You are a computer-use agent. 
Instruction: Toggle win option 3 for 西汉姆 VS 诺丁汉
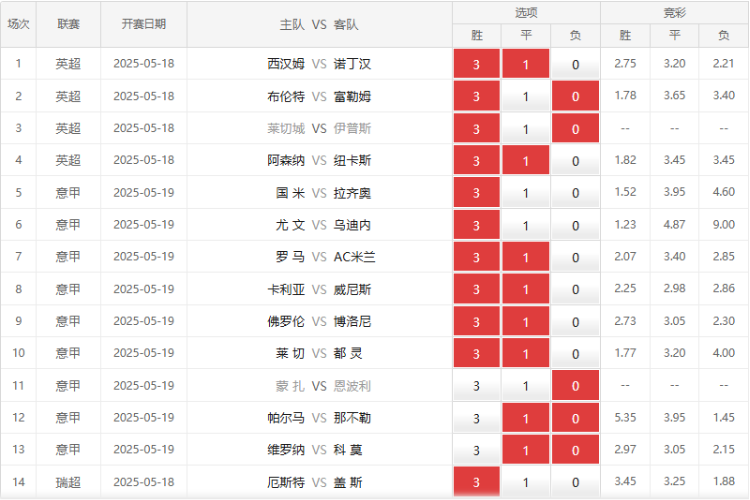(x=476, y=64)
